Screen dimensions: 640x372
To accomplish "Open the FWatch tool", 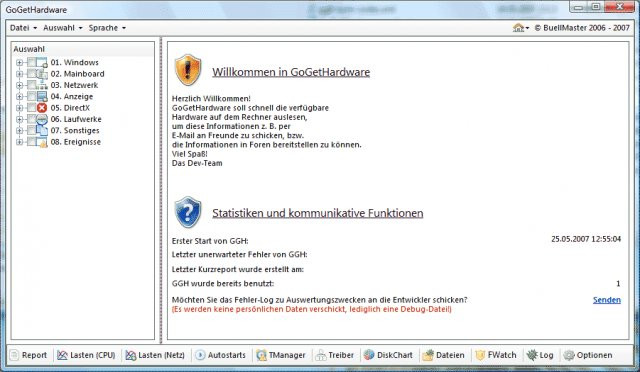I will (496, 355).
